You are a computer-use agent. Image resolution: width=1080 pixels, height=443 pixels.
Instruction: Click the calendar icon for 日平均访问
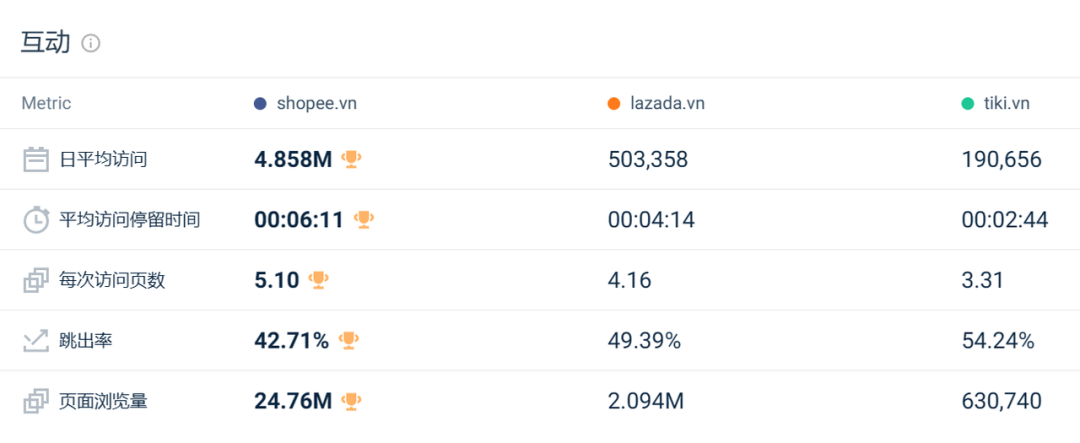click(x=36, y=159)
